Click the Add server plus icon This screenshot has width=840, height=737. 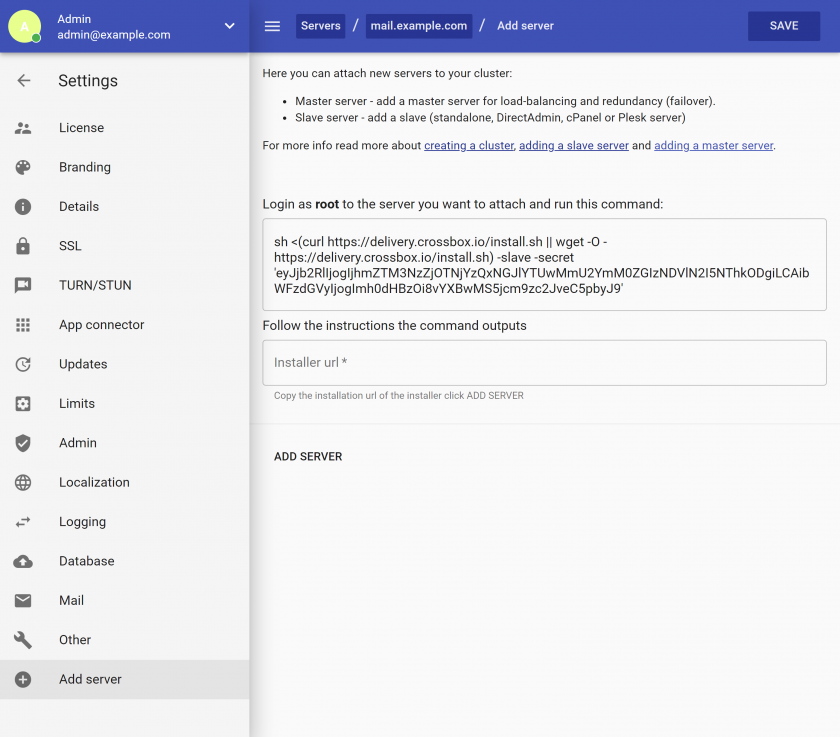pyautogui.click(x=23, y=679)
